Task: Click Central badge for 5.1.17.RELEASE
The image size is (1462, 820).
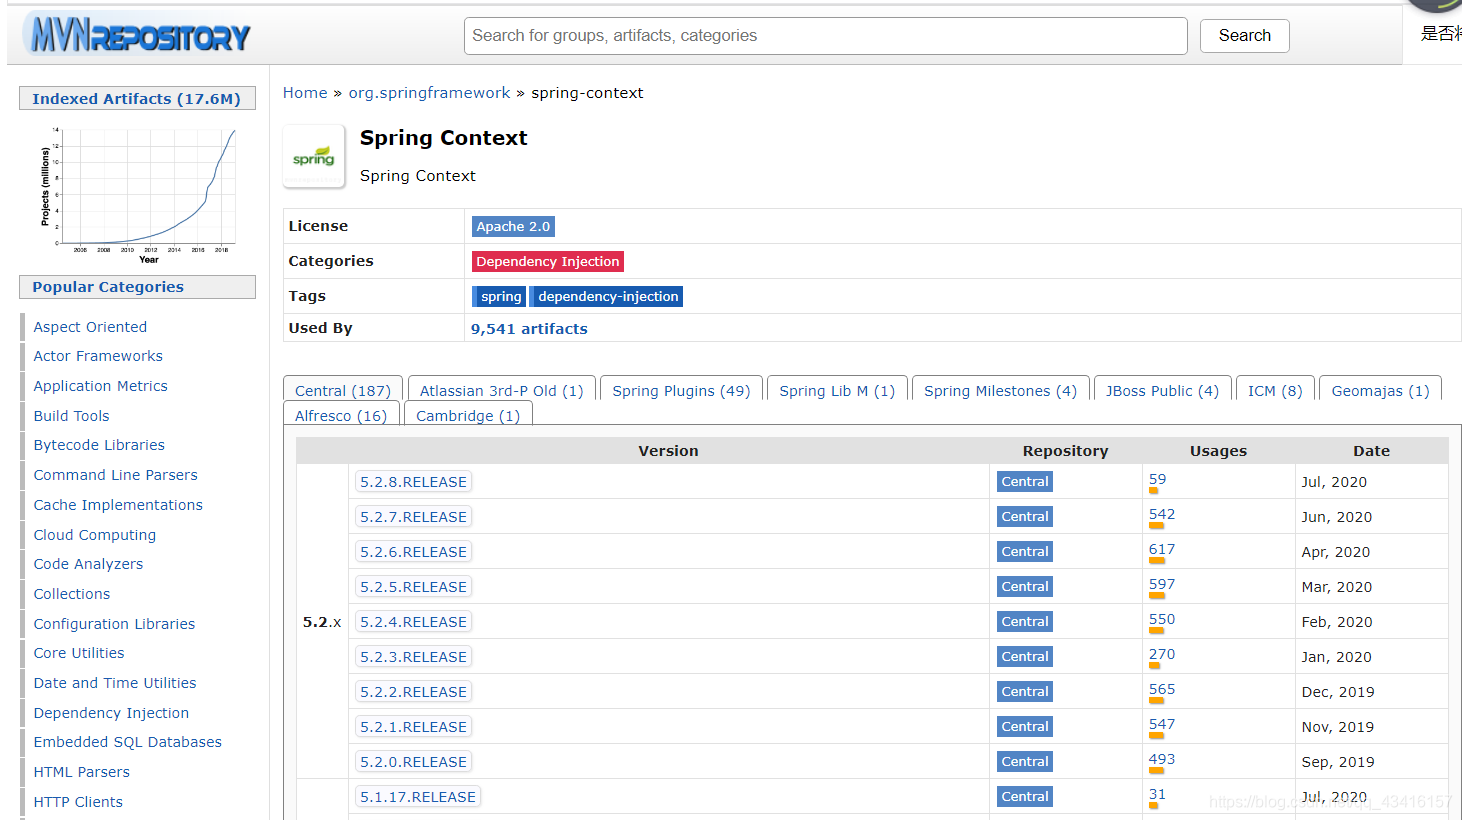Action: pyautogui.click(x=1025, y=797)
